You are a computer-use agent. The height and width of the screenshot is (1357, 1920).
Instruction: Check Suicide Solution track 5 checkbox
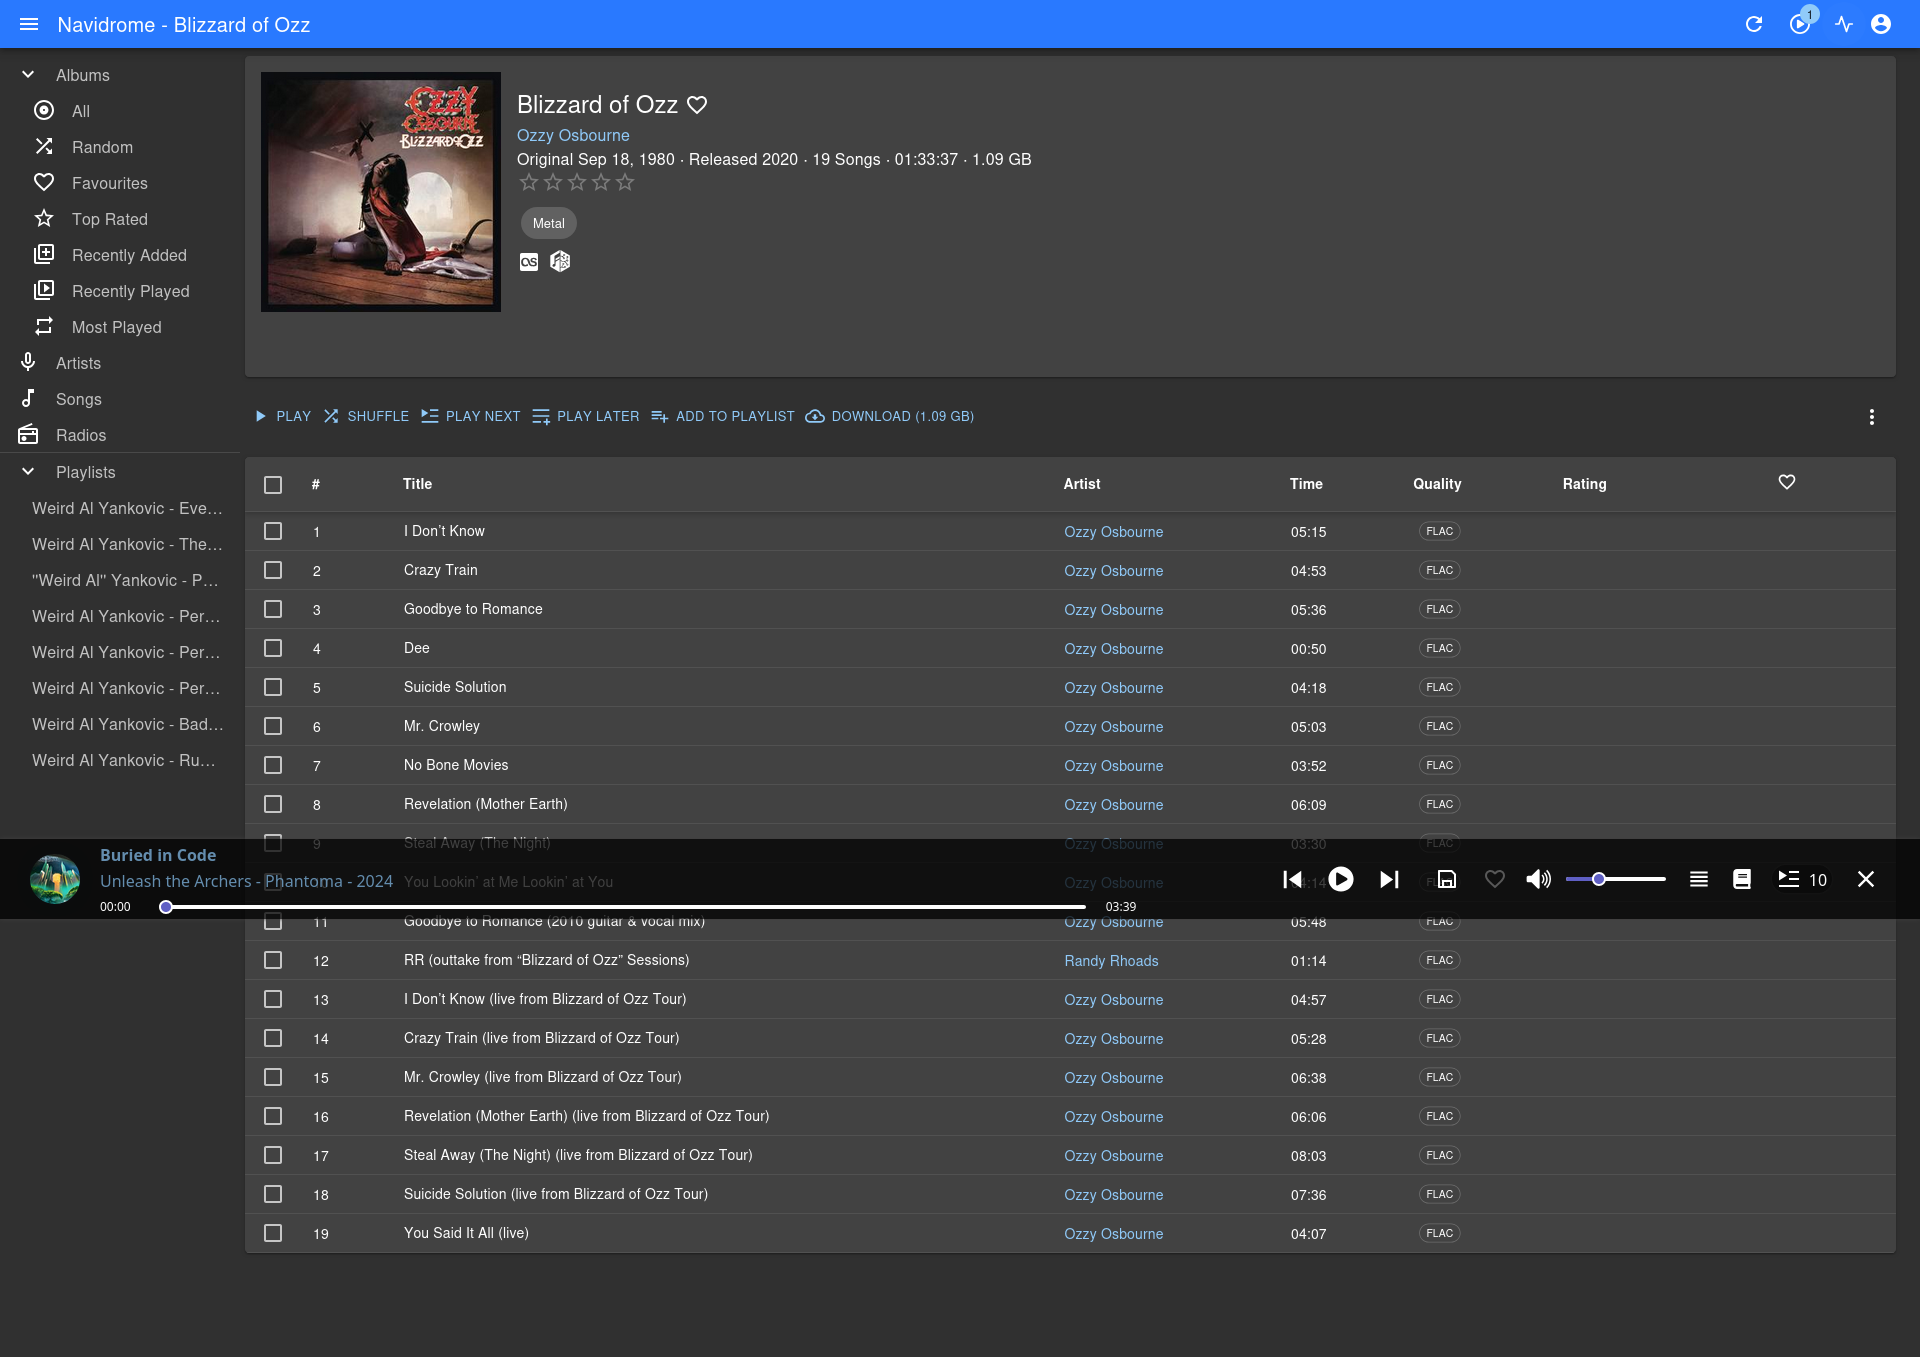pos(273,687)
